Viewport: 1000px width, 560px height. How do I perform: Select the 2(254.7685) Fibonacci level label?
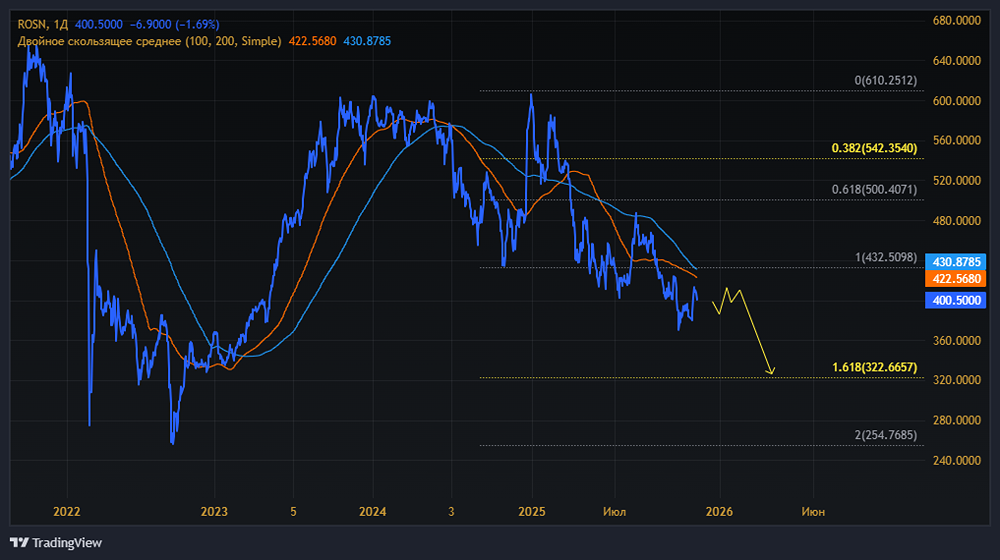(x=885, y=436)
